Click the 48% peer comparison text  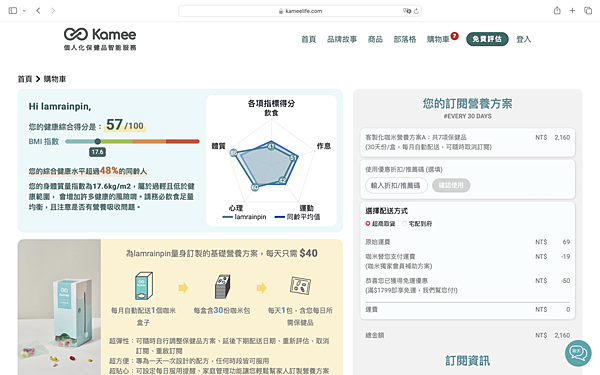[109, 170]
